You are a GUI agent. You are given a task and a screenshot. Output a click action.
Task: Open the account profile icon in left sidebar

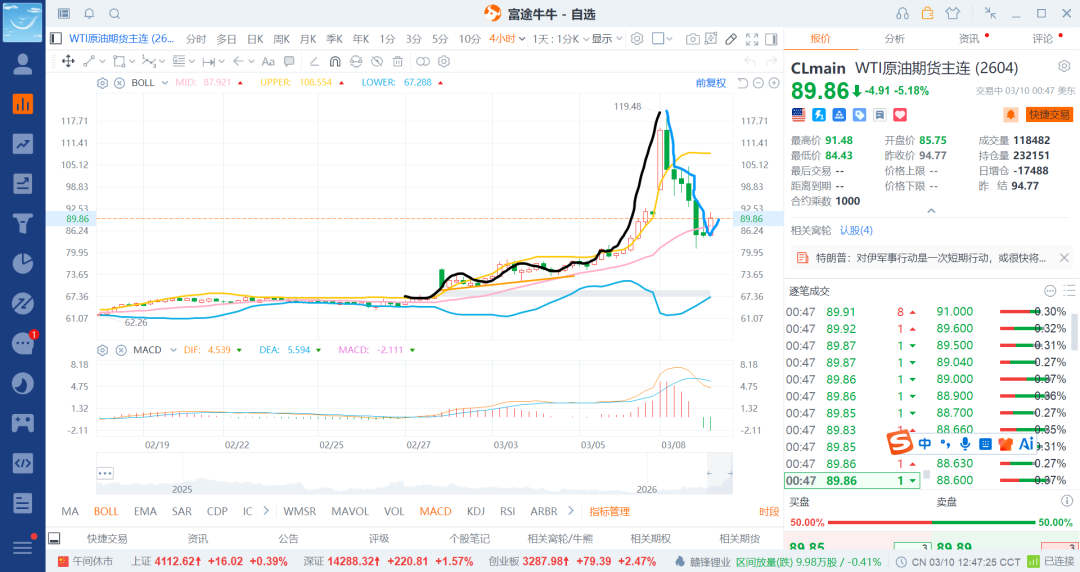[x=23, y=63]
